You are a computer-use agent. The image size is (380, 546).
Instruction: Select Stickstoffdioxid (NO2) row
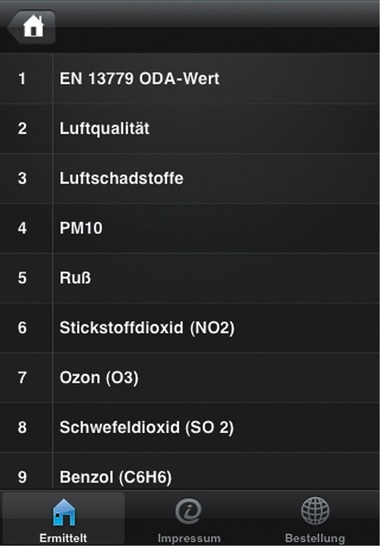coord(190,328)
